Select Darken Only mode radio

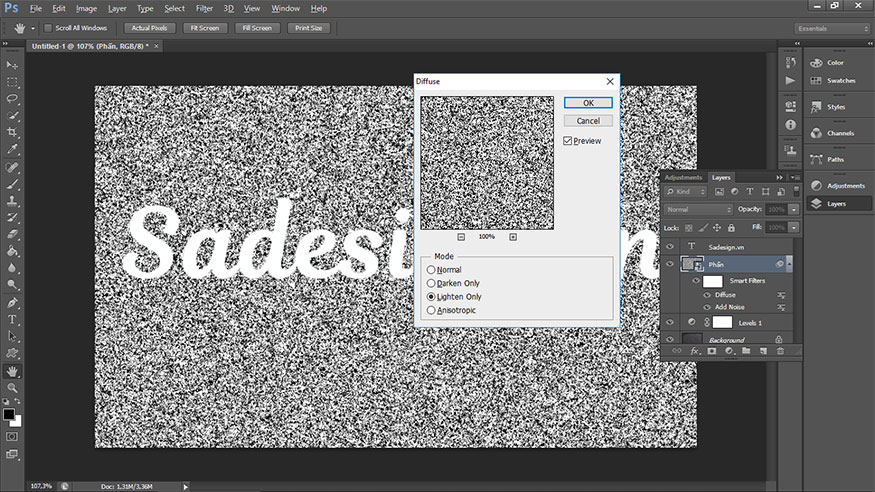[x=431, y=283]
